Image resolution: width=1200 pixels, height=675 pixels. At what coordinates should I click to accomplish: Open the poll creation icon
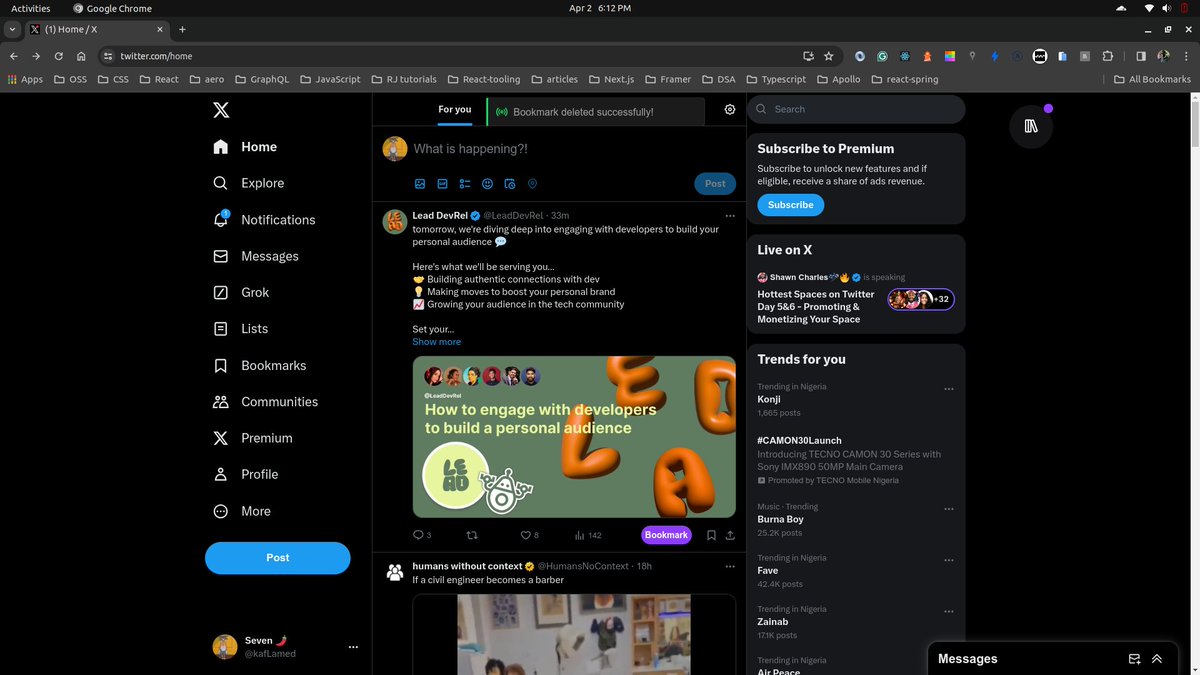pyautogui.click(x=464, y=184)
